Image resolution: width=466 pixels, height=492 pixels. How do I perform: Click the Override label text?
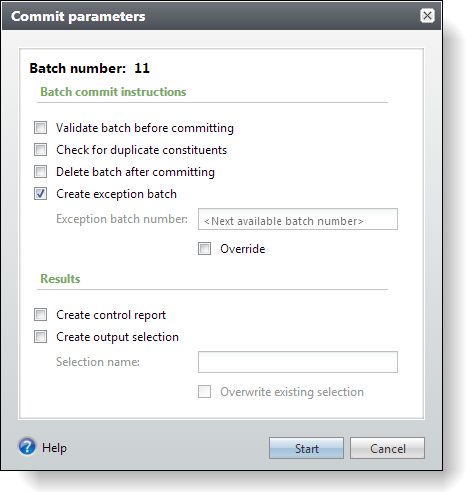(x=243, y=249)
